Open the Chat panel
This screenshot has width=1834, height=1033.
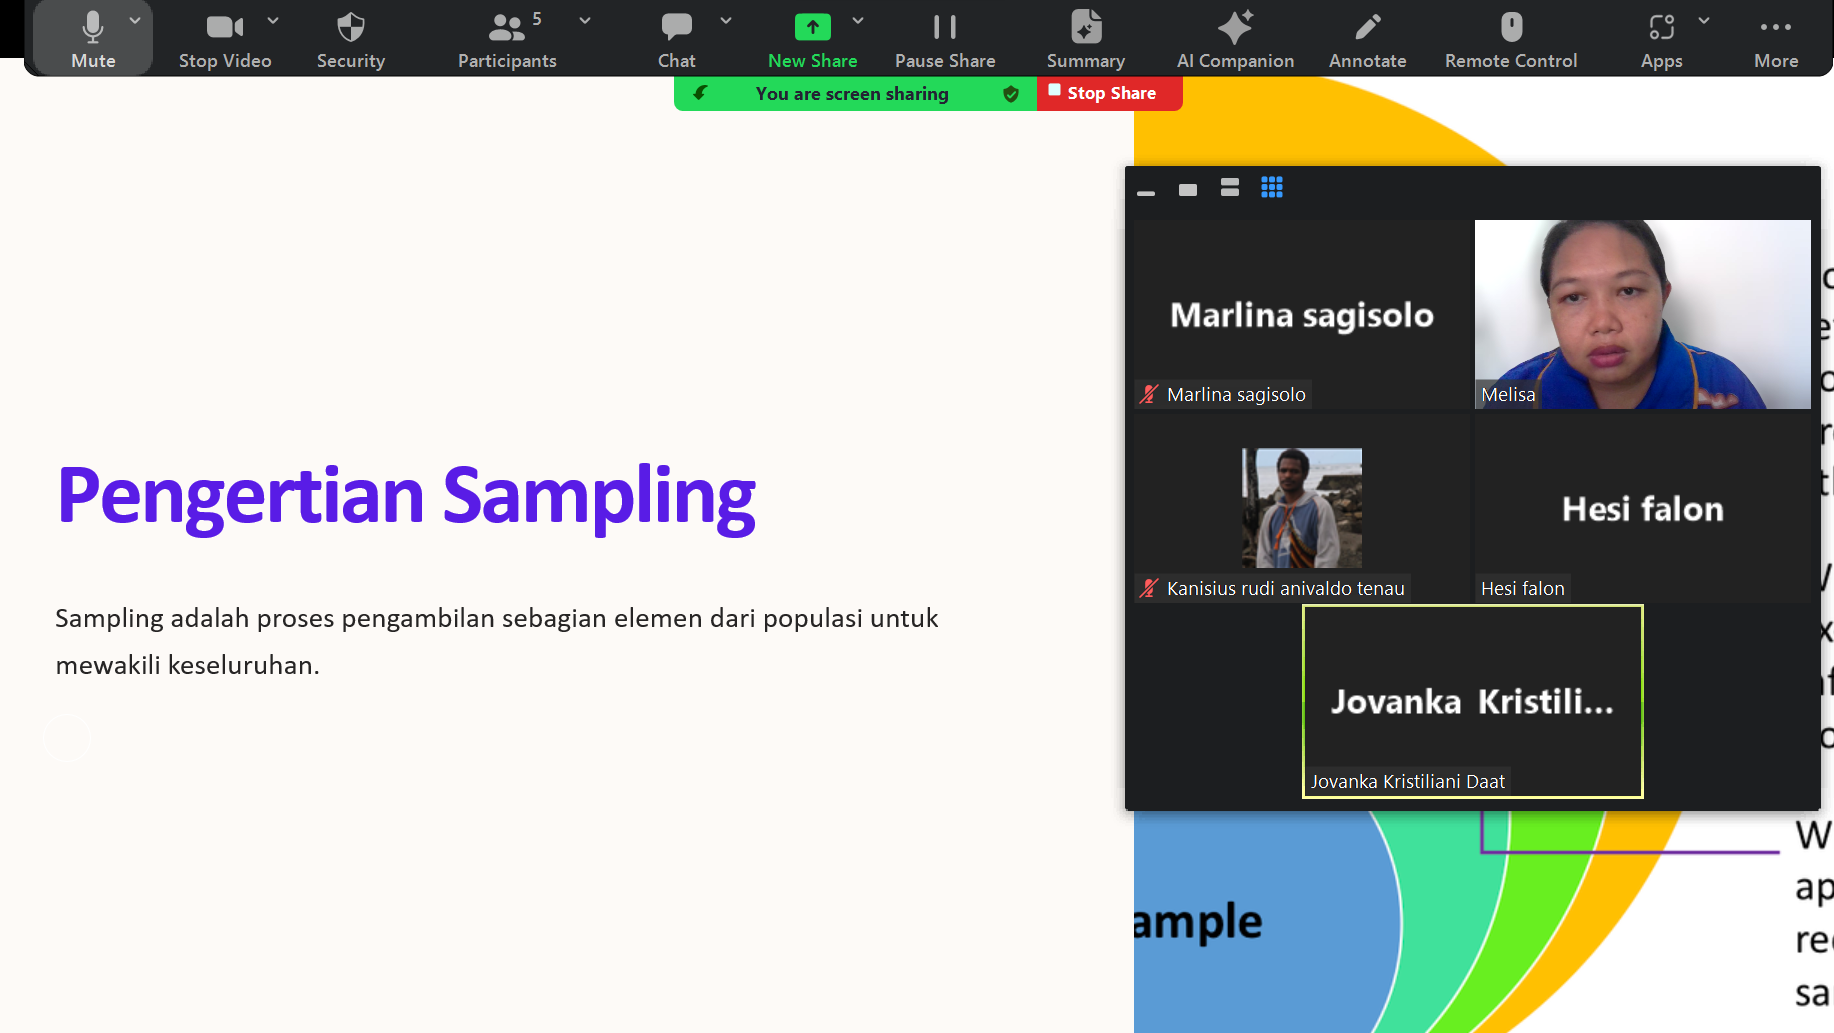(x=676, y=38)
